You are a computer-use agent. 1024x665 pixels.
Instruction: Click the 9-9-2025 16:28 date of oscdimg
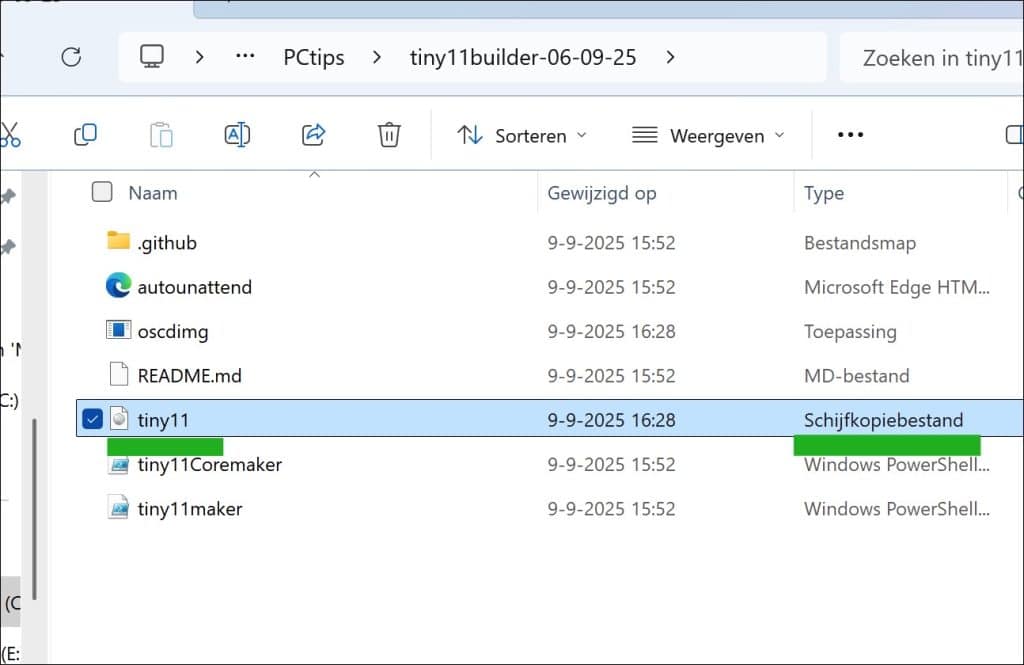click(611, 331)
